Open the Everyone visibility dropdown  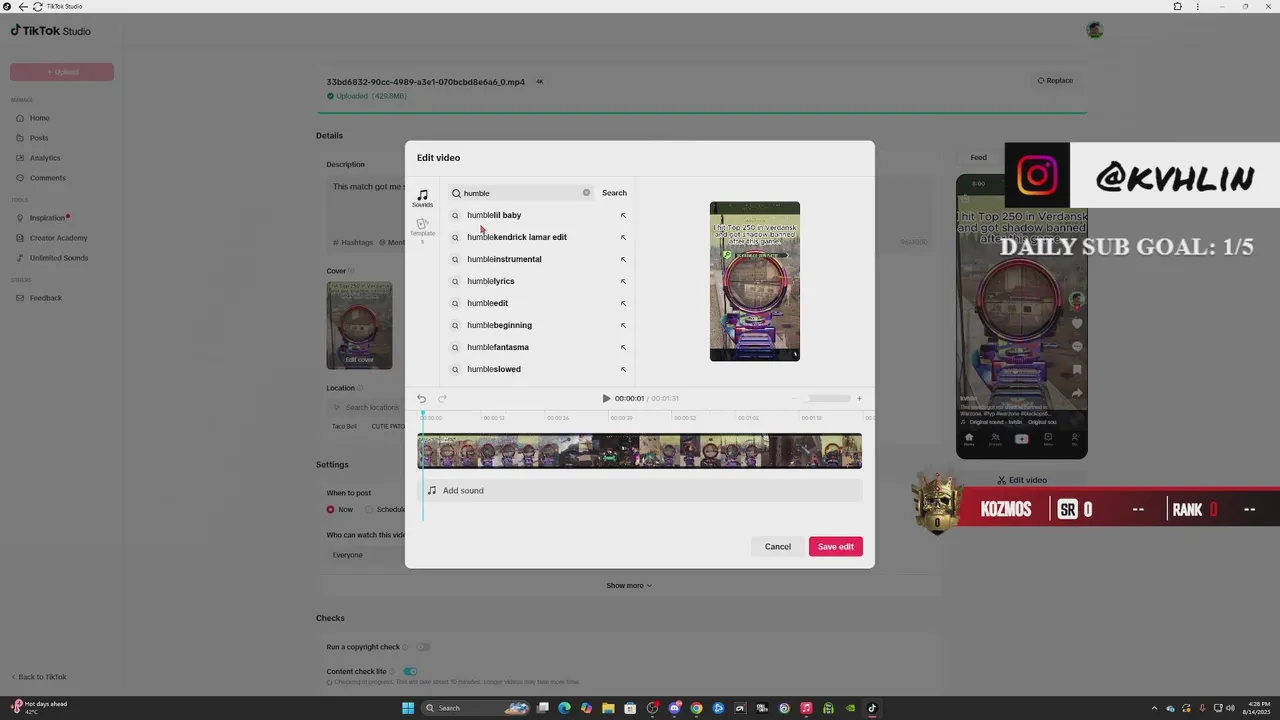click(x=366, y=555)
